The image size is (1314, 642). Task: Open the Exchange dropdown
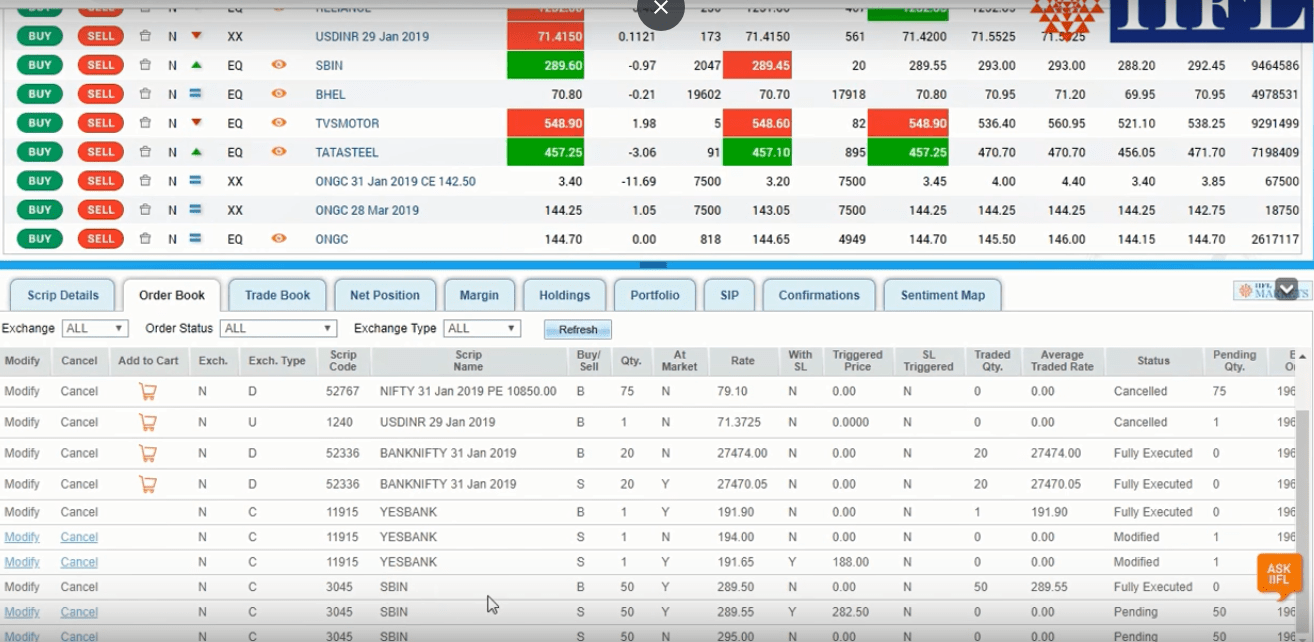pyautogui.click(x=95, y=328)
